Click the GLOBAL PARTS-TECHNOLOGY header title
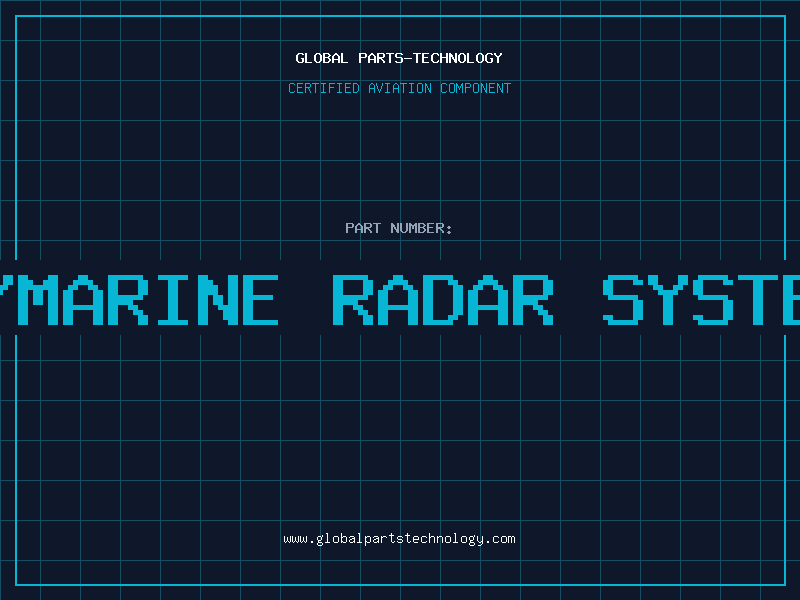 click(x=399, y=58)
